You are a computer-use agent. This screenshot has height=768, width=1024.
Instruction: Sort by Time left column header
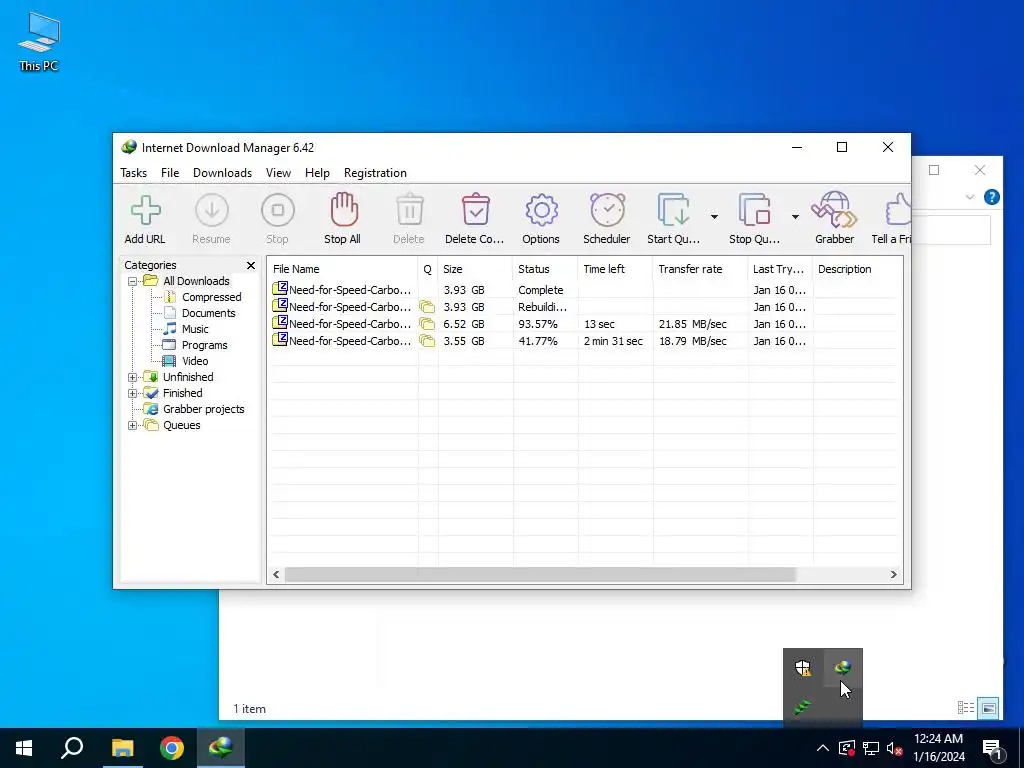pyautogui.click(x=615, y=269)
